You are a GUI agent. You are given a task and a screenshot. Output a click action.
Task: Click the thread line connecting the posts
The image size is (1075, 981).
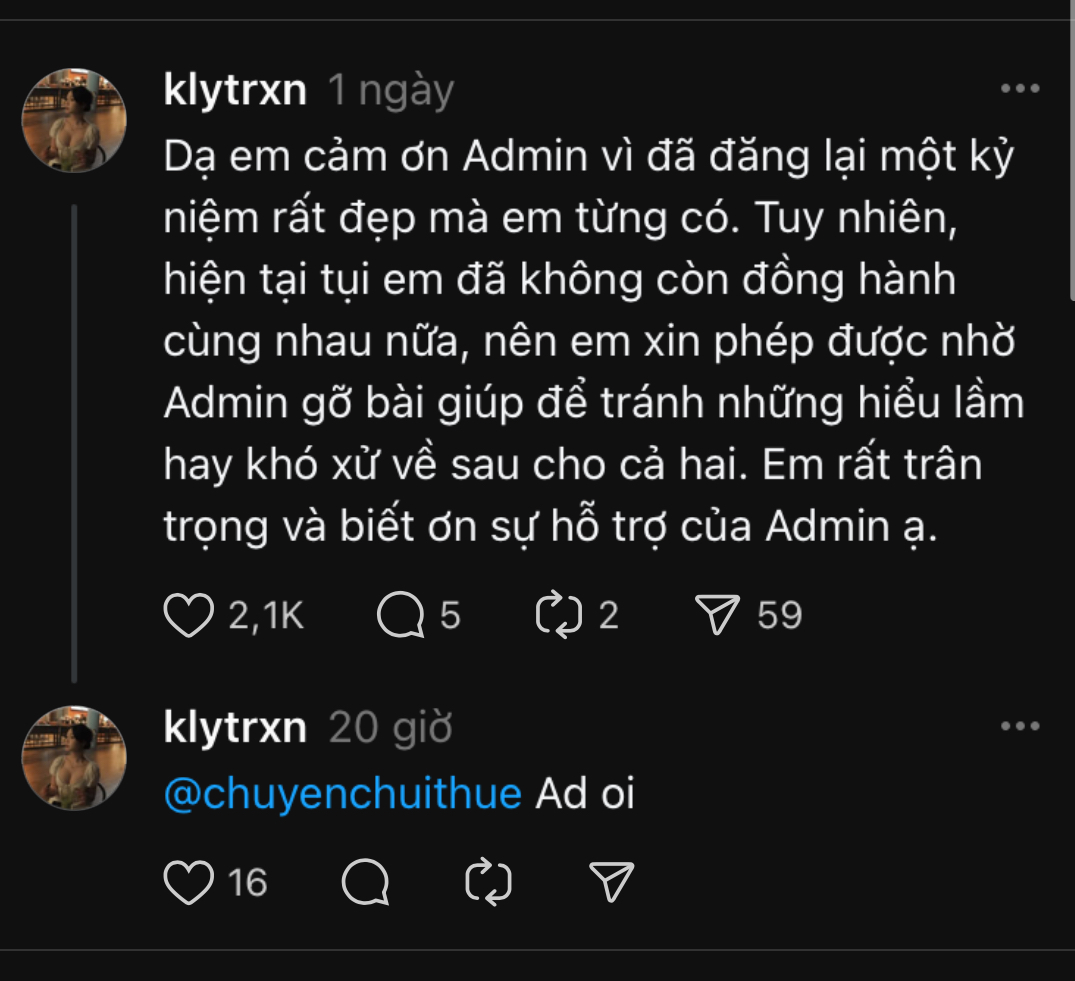[74, 440]
